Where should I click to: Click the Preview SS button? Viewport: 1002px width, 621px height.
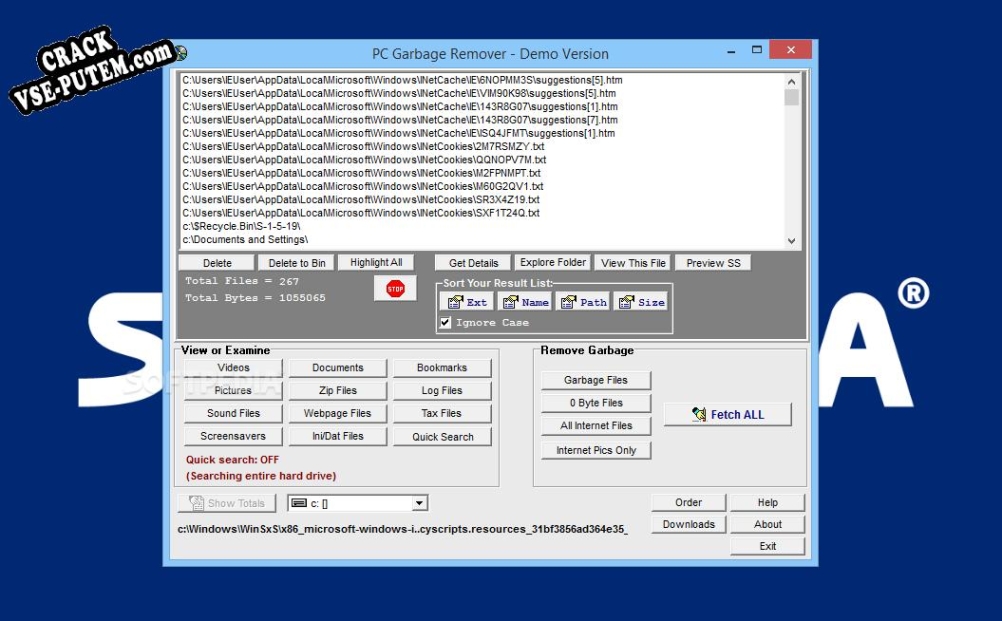[712, 262]
